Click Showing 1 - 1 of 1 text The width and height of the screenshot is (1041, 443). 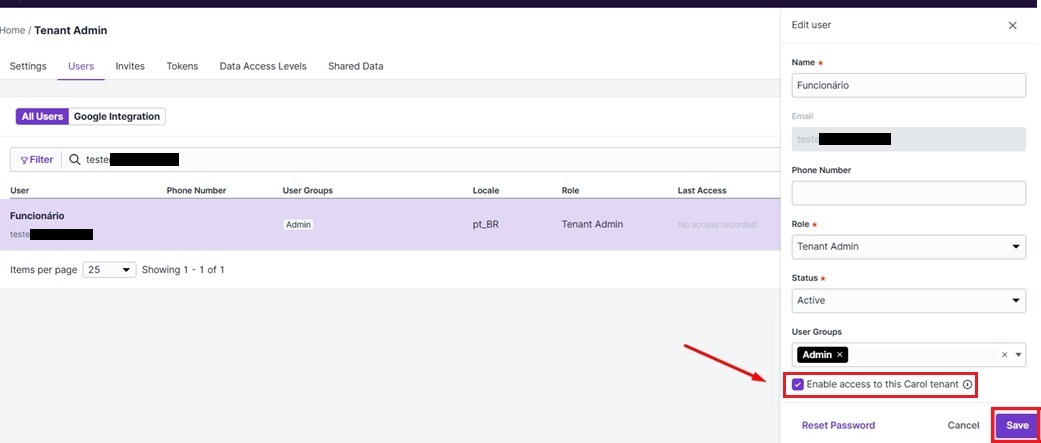(x=183, y=270)
